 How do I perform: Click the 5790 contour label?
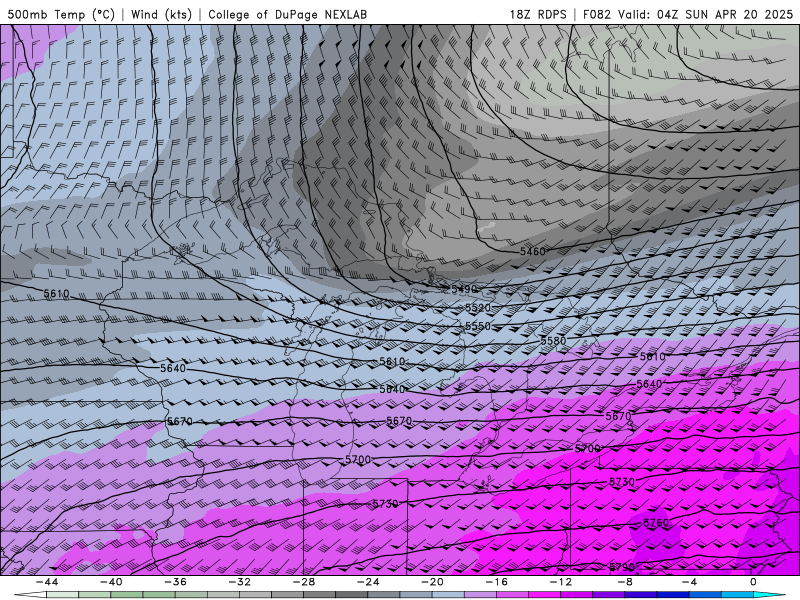coord(622,567)
